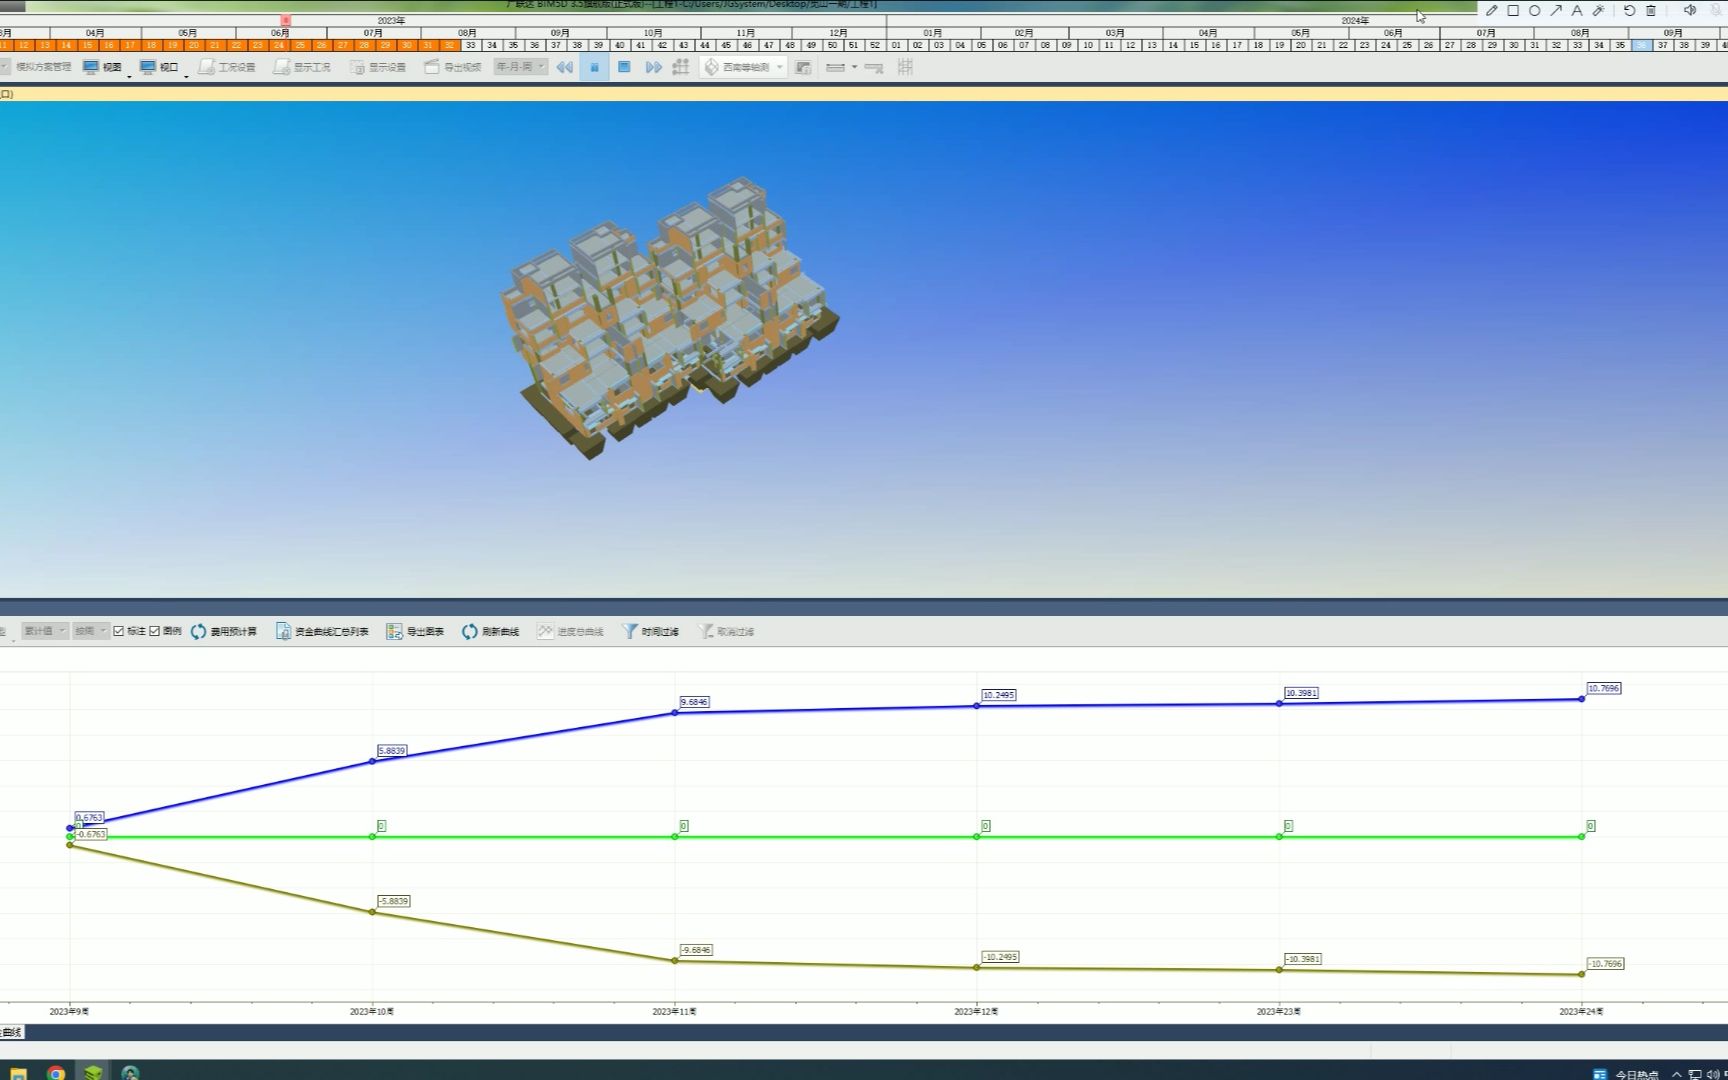Screen dimensions: 1728x1080
Task: Open the green cube app in the taskbar
Action: click(x=93, y=1073)
